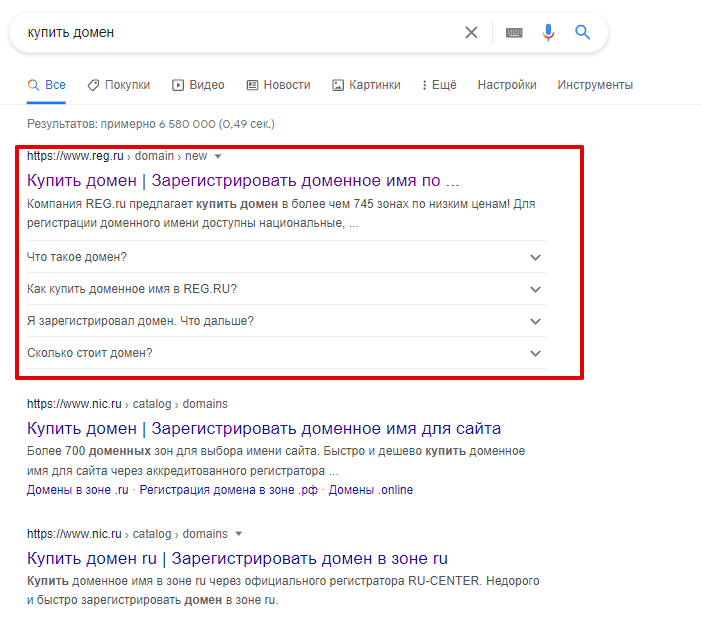
Task: Expand the 'Что такое домен?' question
Action: pyautogui.click(x=286, y=257)
